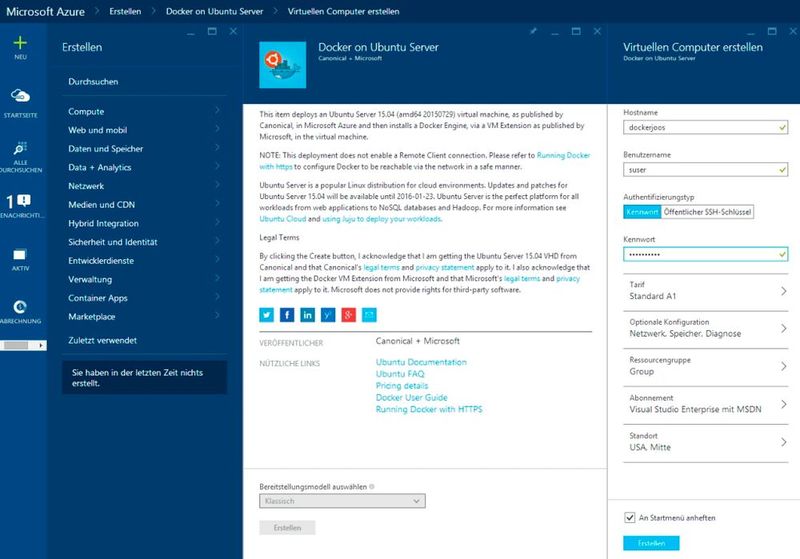
Task: Click the blue Erstellen button
Action: pos(651,543)
